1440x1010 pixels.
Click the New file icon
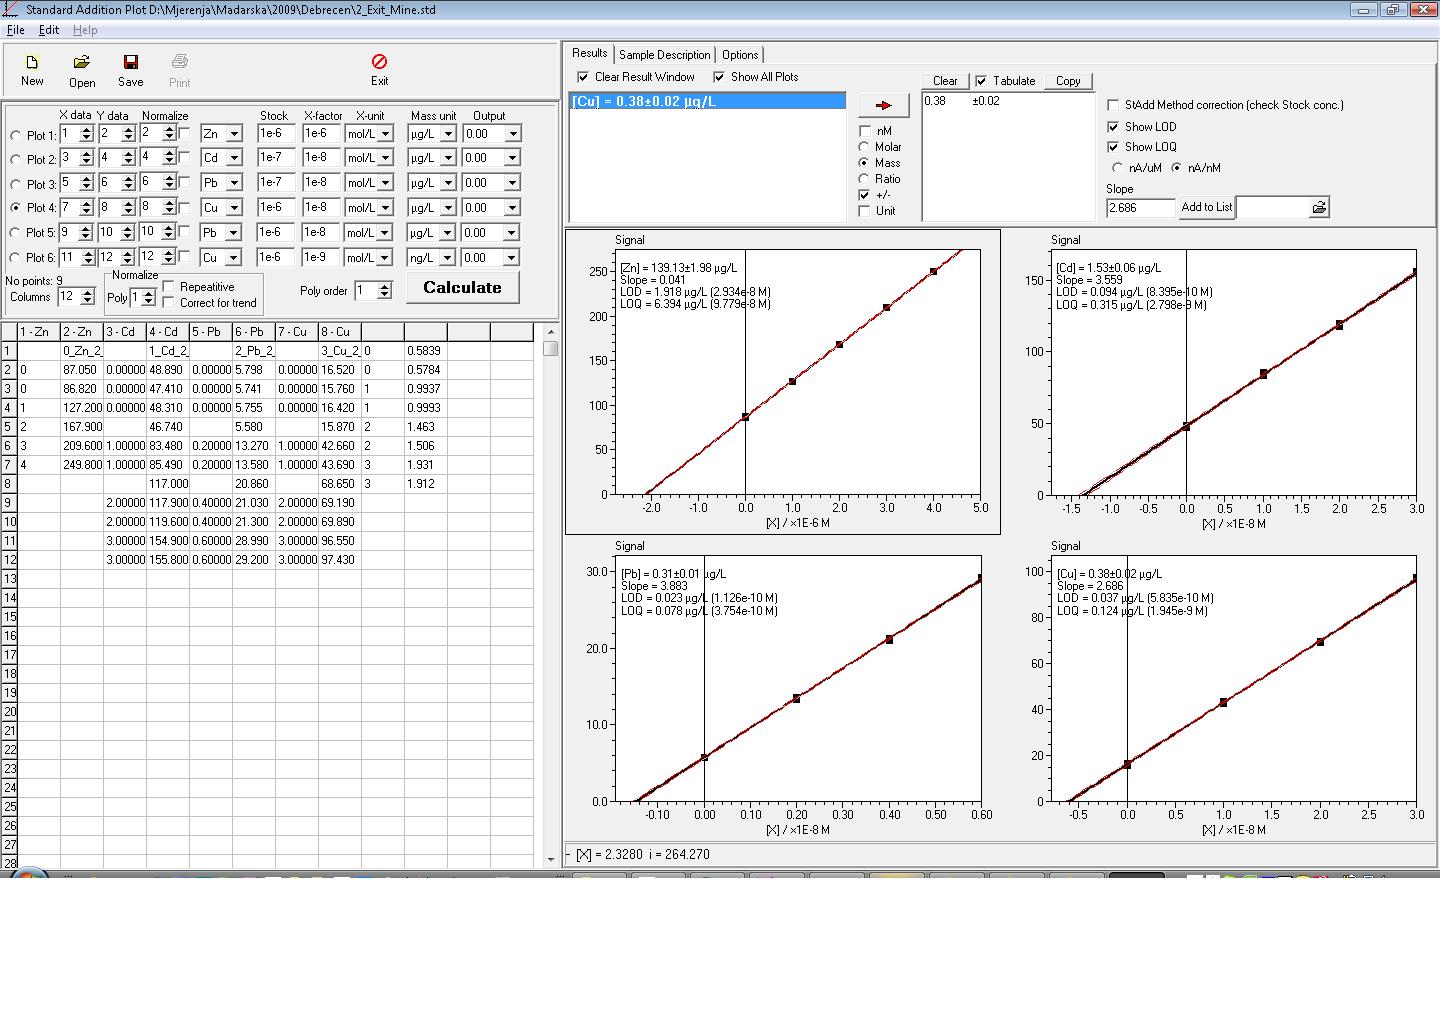click(31, 63)
